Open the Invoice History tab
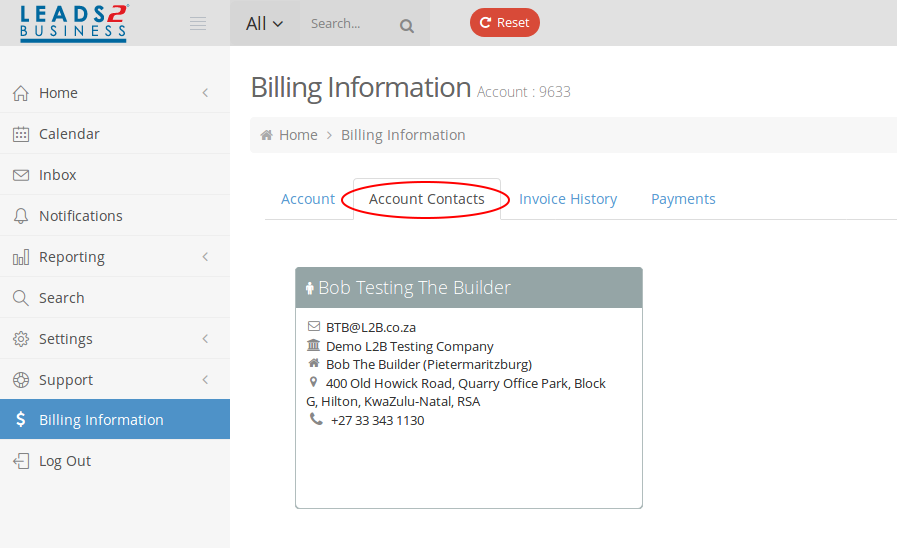The width and height of the screenshot is (897, 548). point(568,199)
